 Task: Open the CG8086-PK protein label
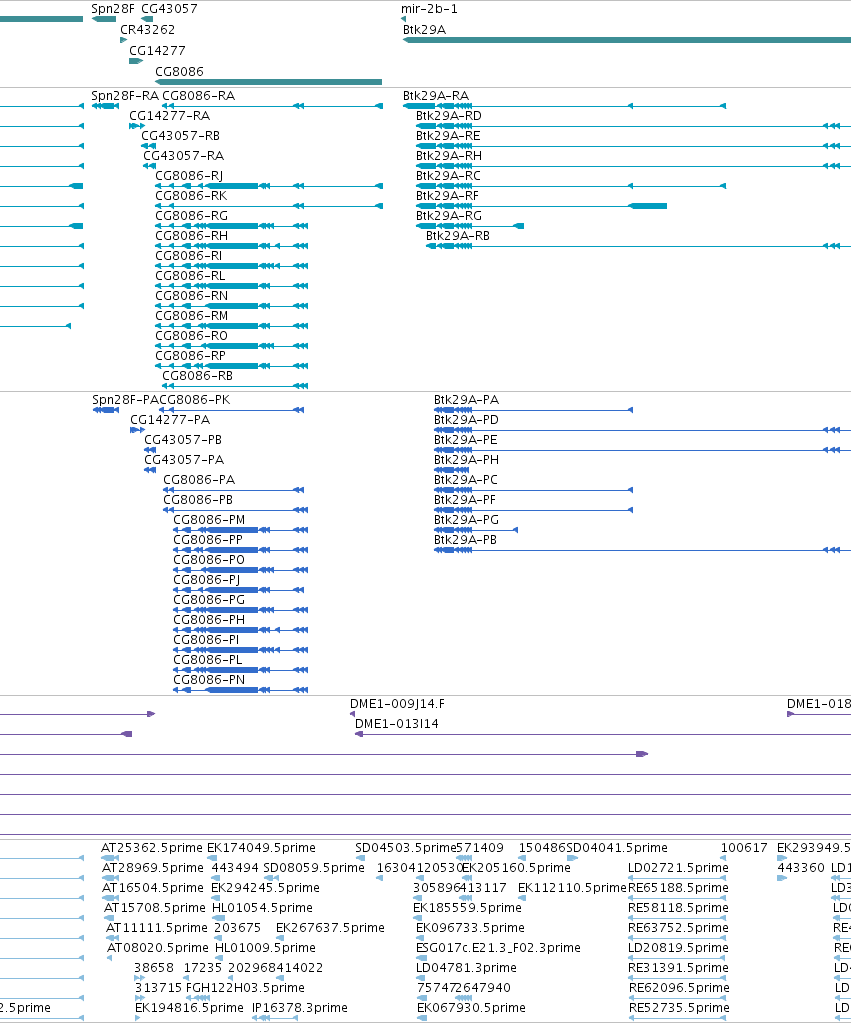click(x=195, y=399)
